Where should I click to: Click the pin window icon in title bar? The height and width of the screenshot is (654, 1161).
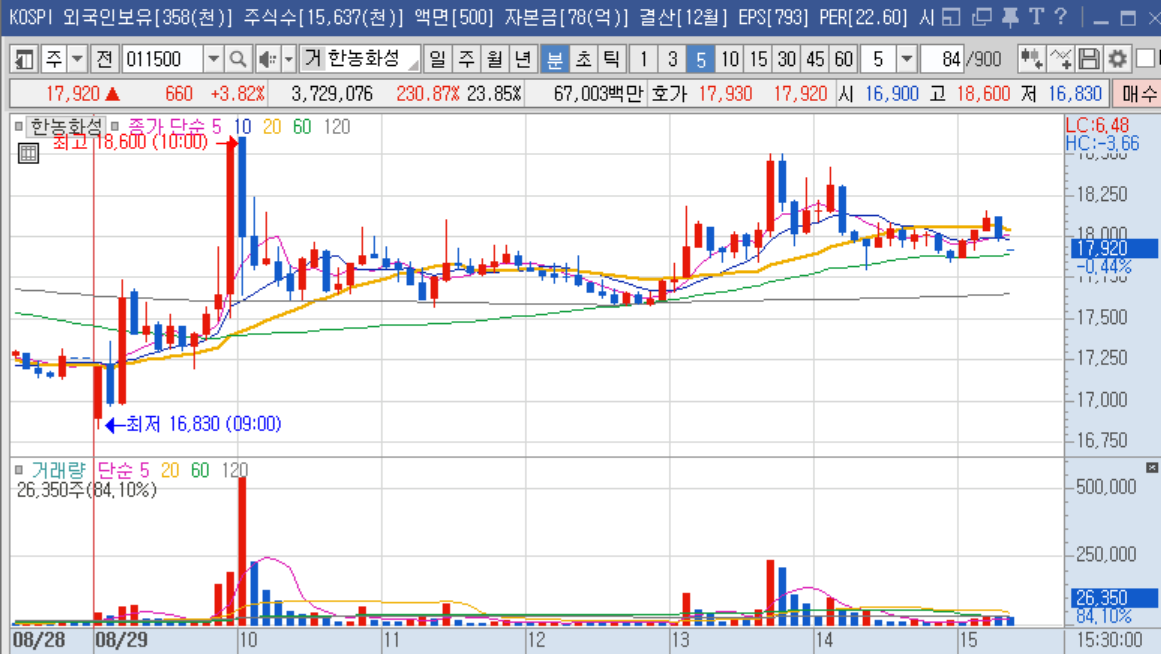pos(1009,17)
